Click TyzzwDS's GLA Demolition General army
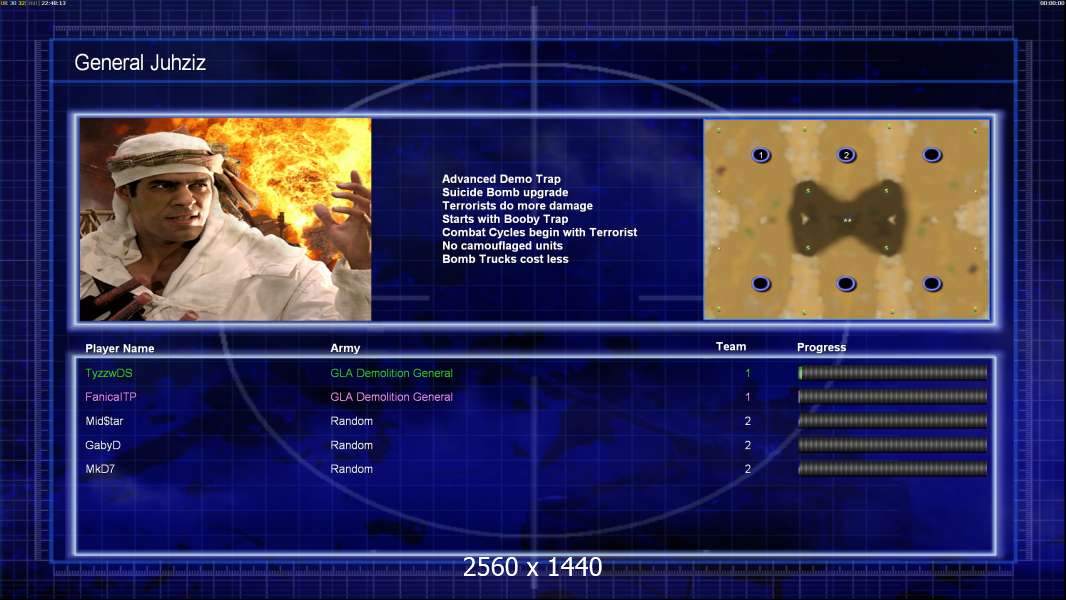The width and height of the screenshot is (1066, 600). (392, 373)
